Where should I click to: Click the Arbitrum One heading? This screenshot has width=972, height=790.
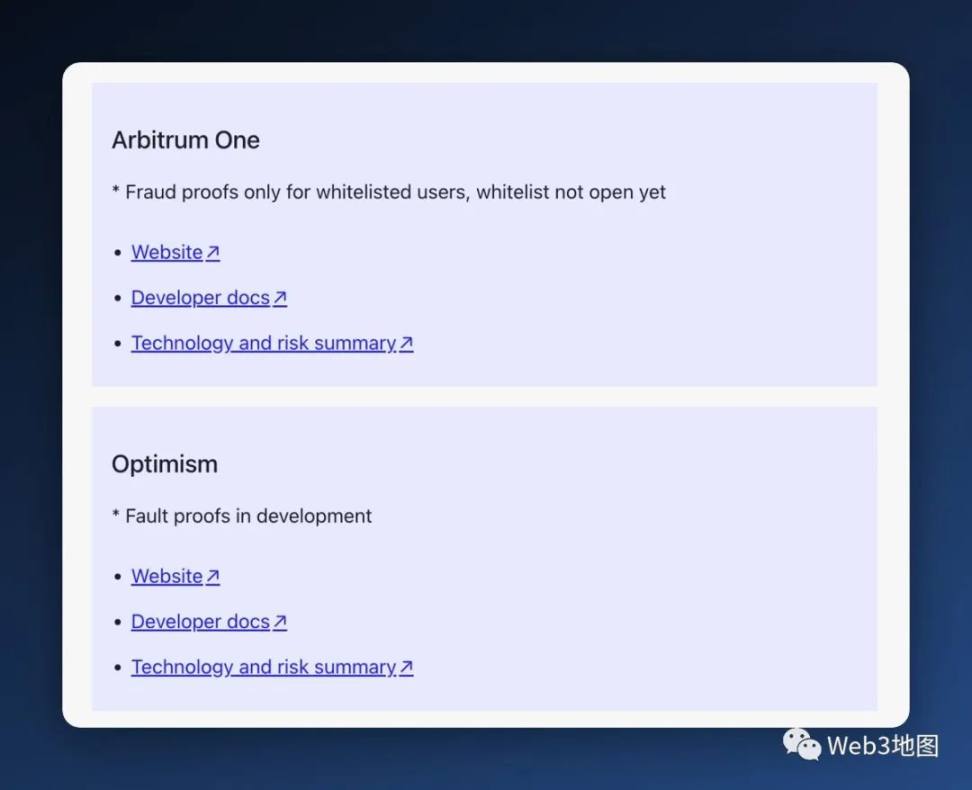(x=185, y=140)
